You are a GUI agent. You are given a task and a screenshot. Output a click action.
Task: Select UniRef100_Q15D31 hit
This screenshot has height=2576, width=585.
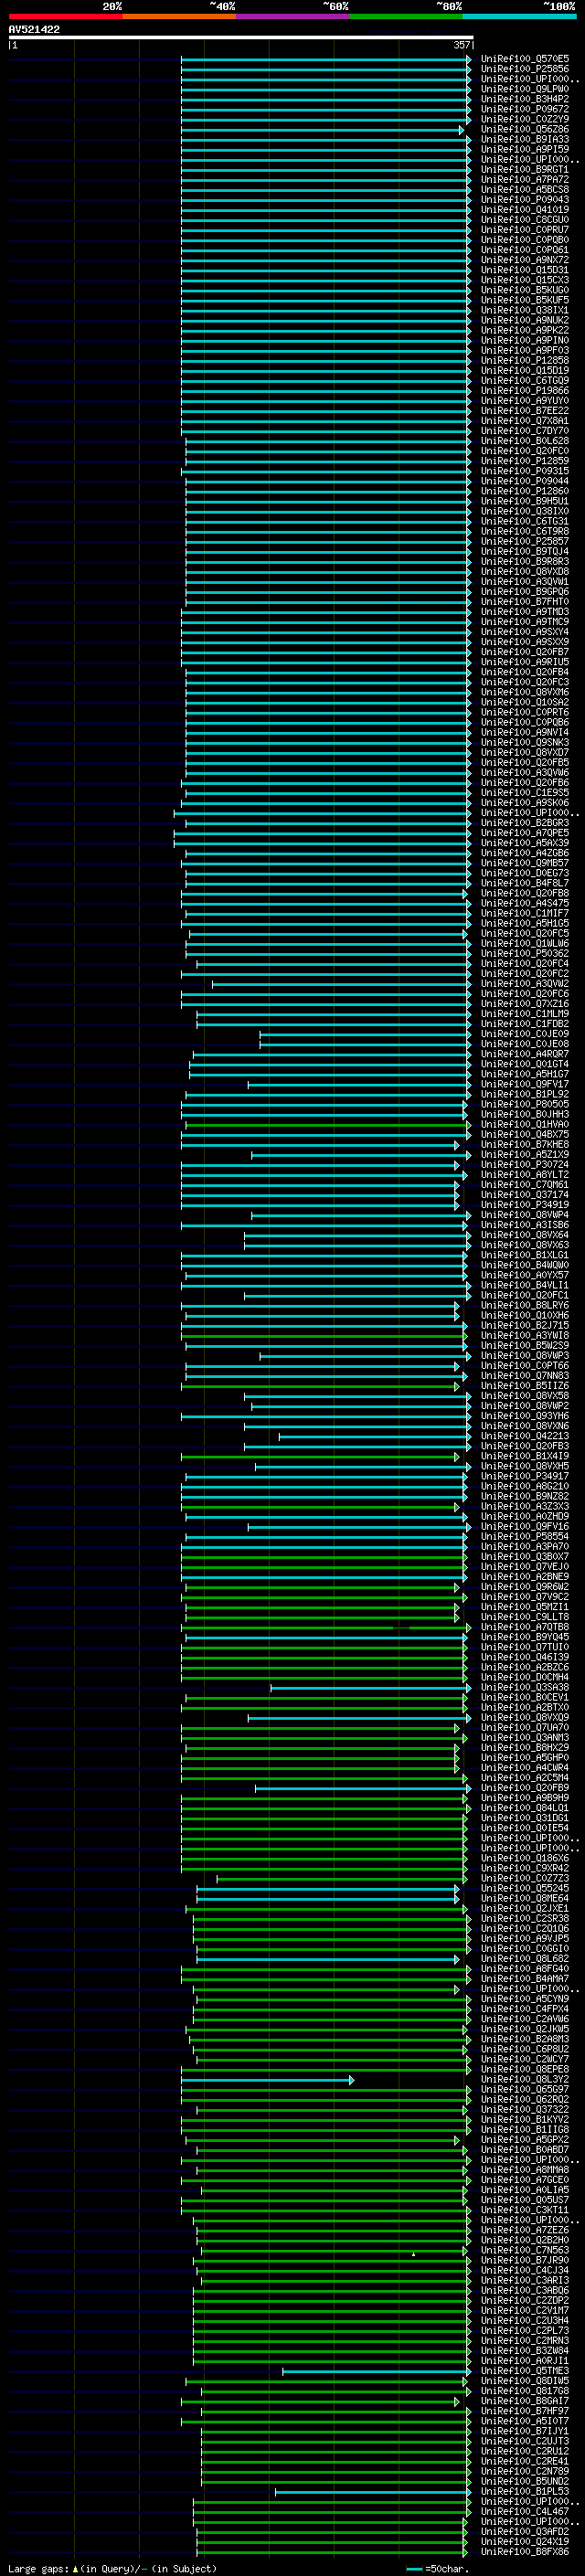point(525,270)
